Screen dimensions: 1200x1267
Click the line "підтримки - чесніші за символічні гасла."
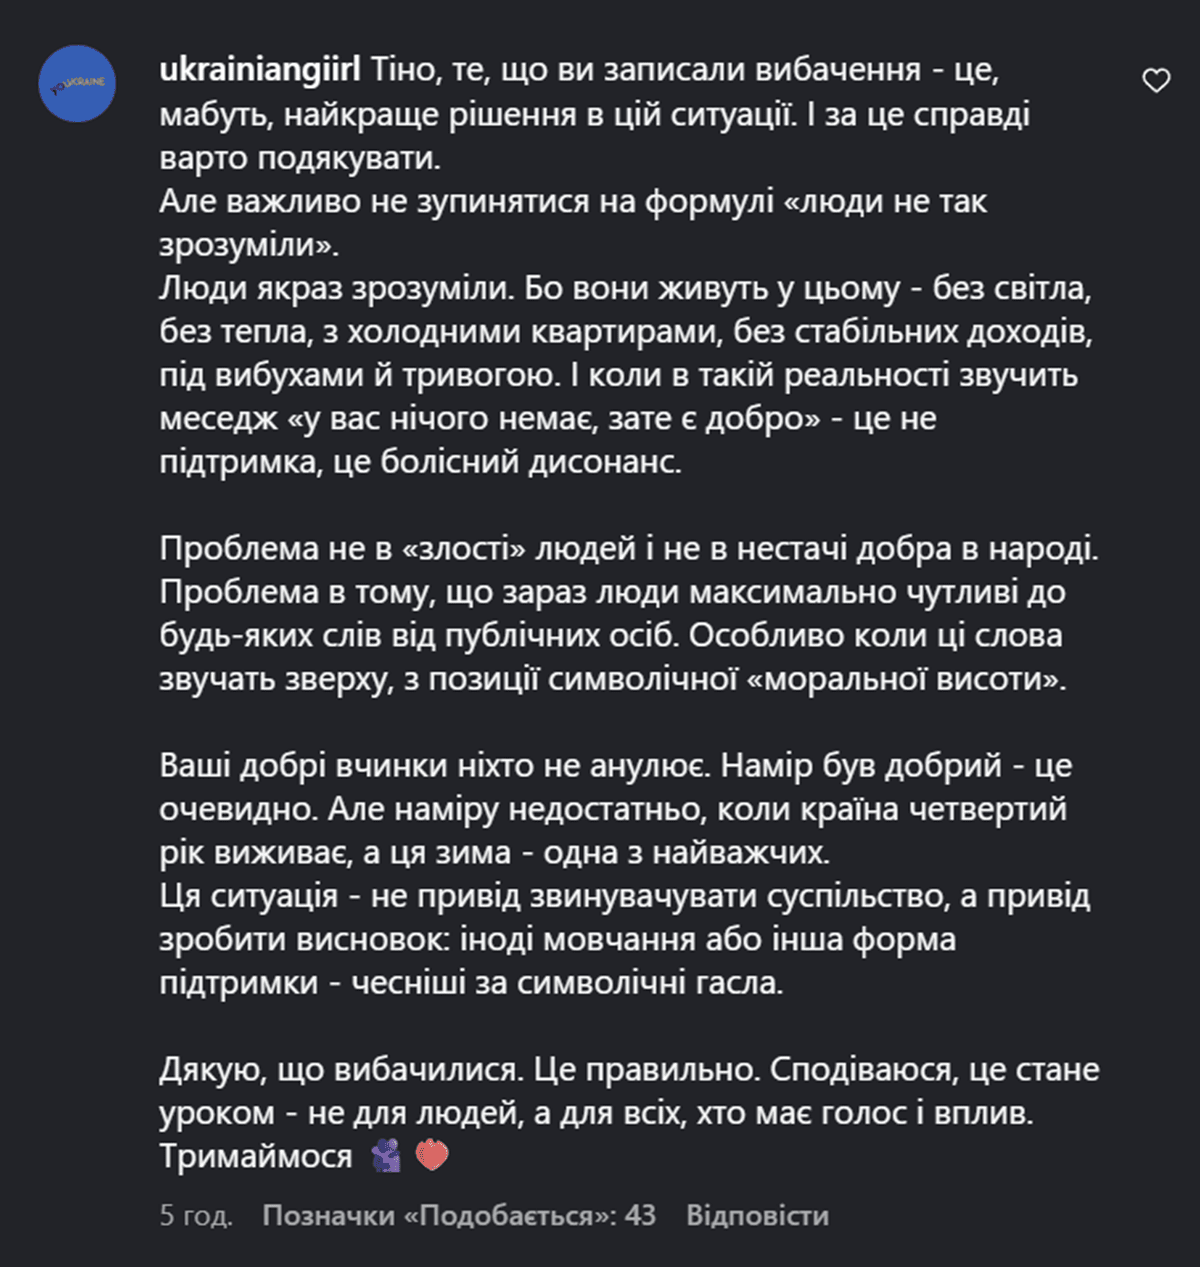[x=471, y=983]
